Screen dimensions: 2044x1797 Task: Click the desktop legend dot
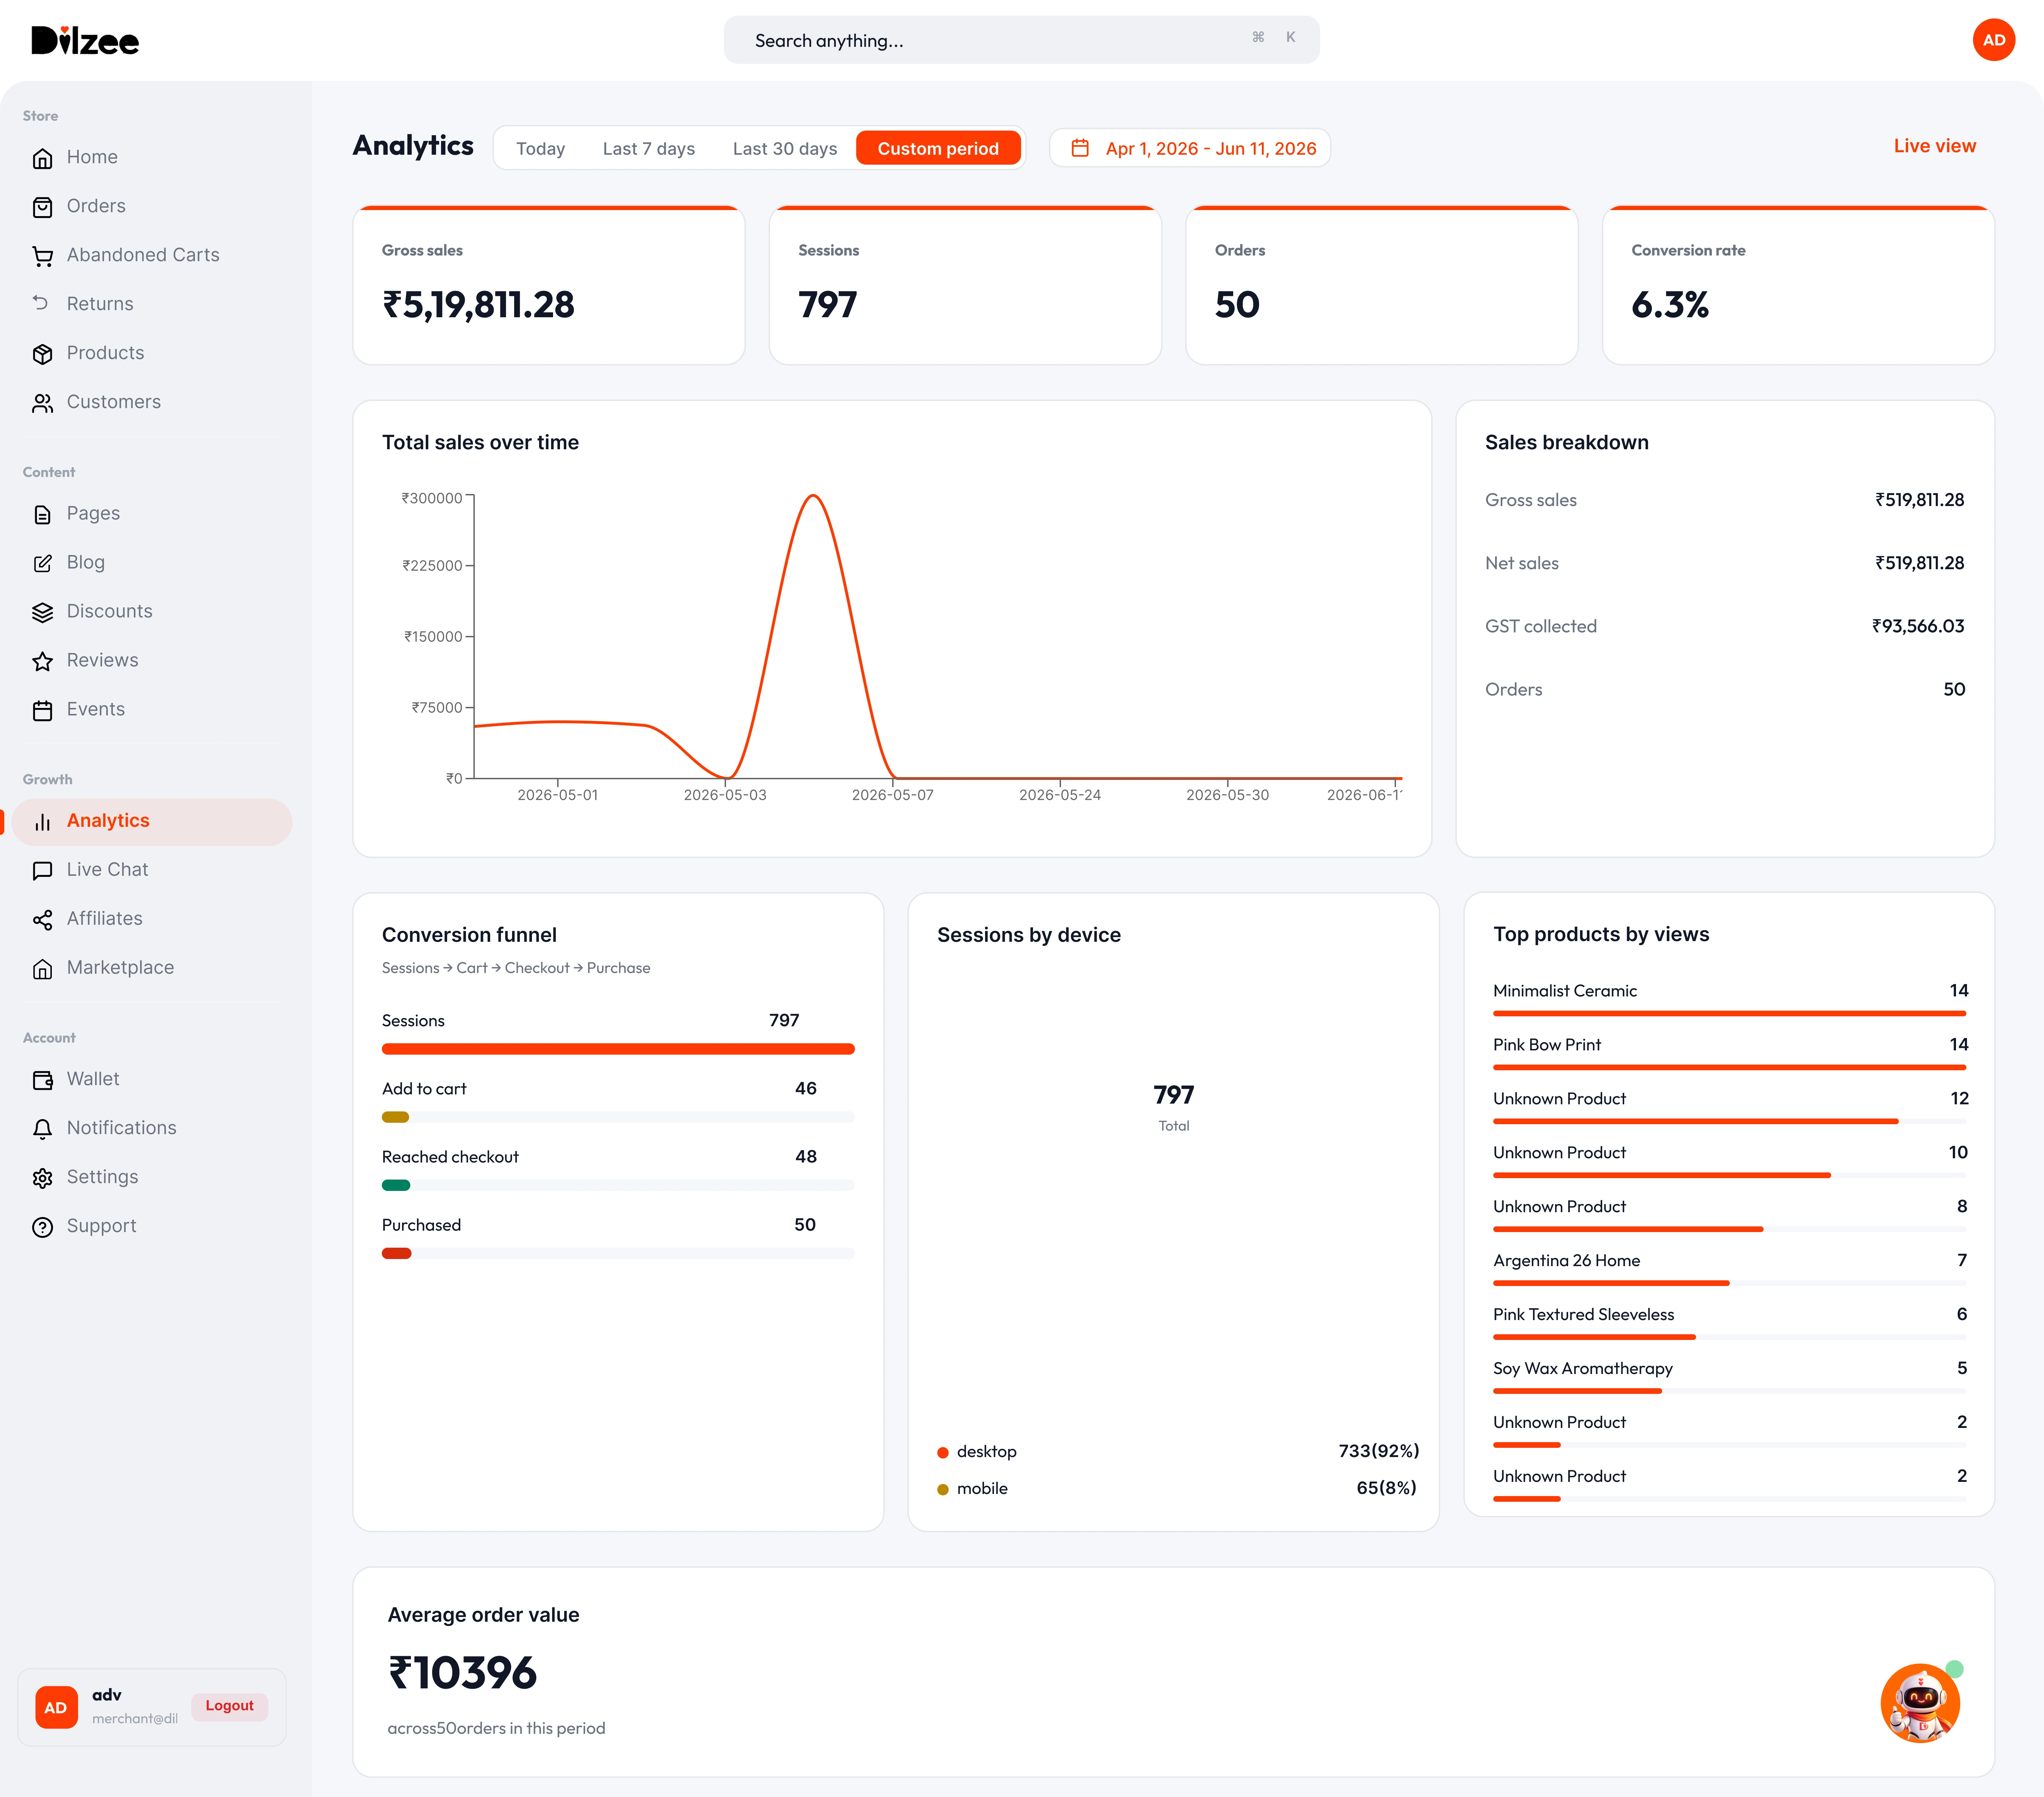coord(943,1453)
